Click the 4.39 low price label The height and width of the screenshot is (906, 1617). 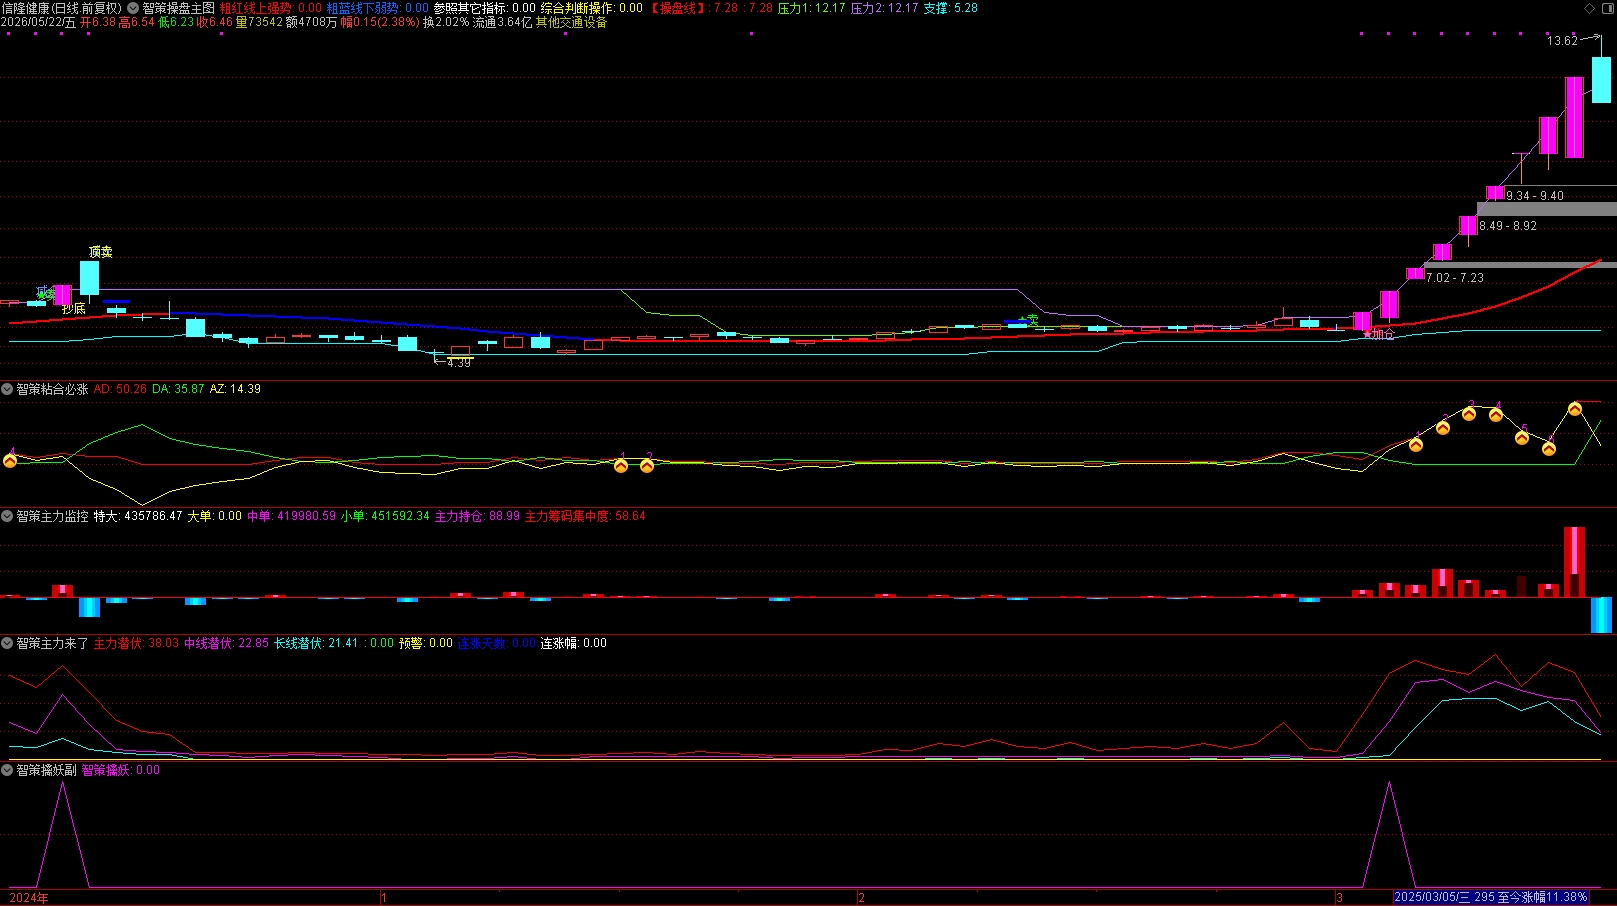click(x=459, y=363)
